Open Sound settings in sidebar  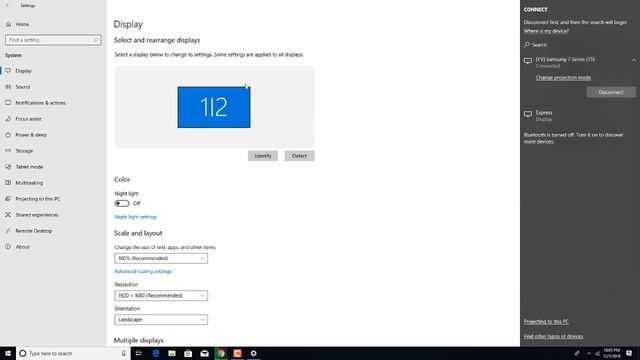[22, 87]
